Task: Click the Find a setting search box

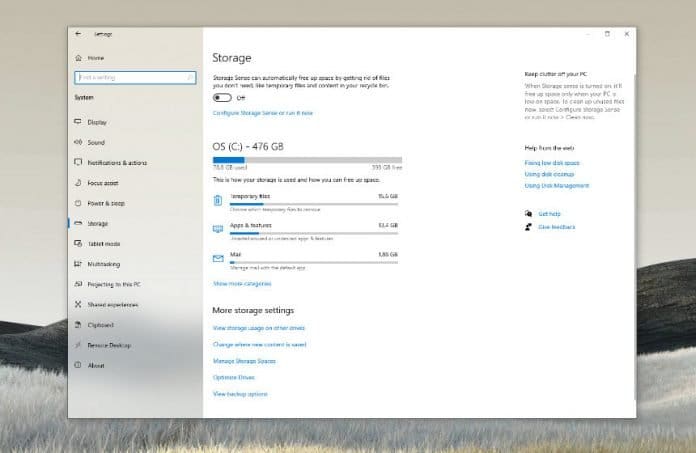Action: pyautogui.click(x=135, y=77)
